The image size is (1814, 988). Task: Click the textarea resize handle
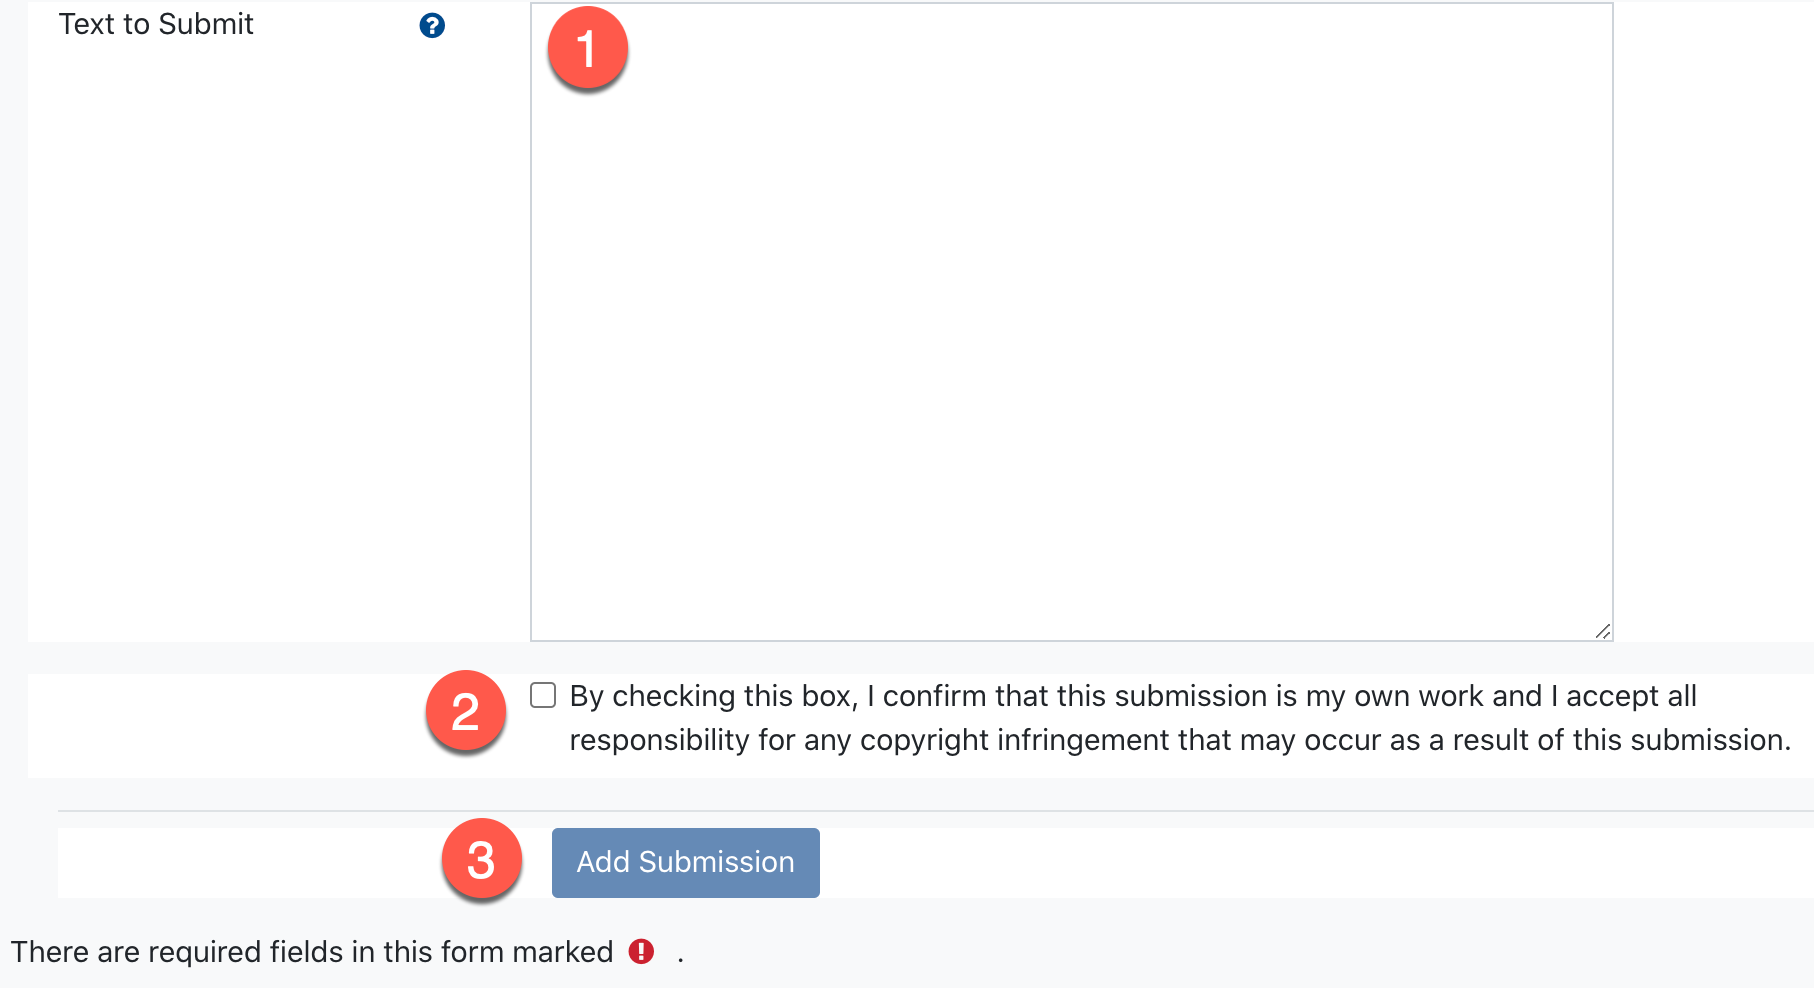pos(1601,629)
